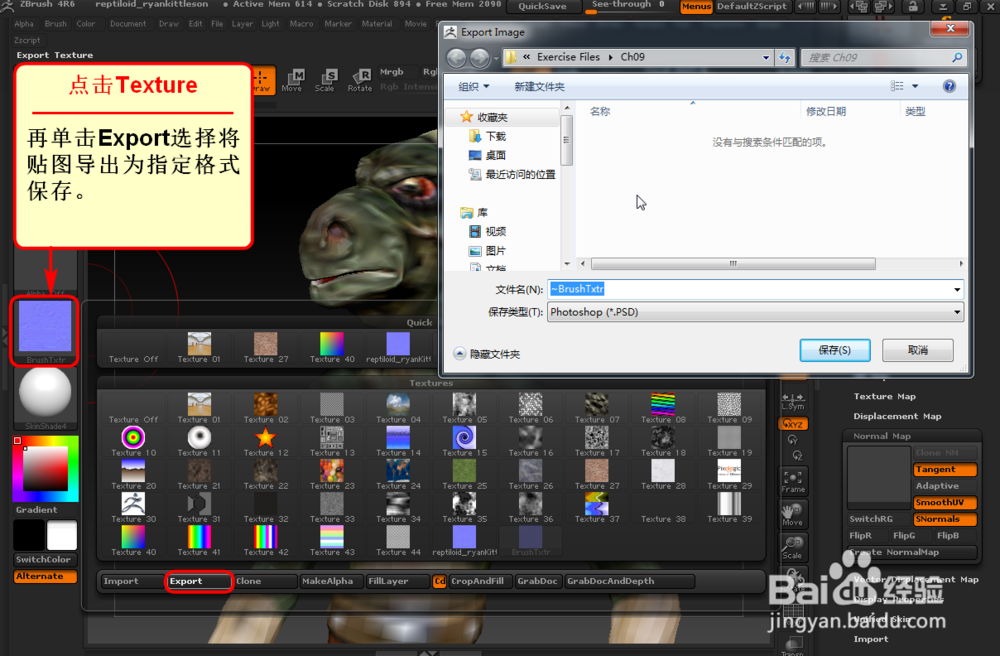
Task: Pick Texture 08 rainbow stripes texture
Action: [663, 409]
